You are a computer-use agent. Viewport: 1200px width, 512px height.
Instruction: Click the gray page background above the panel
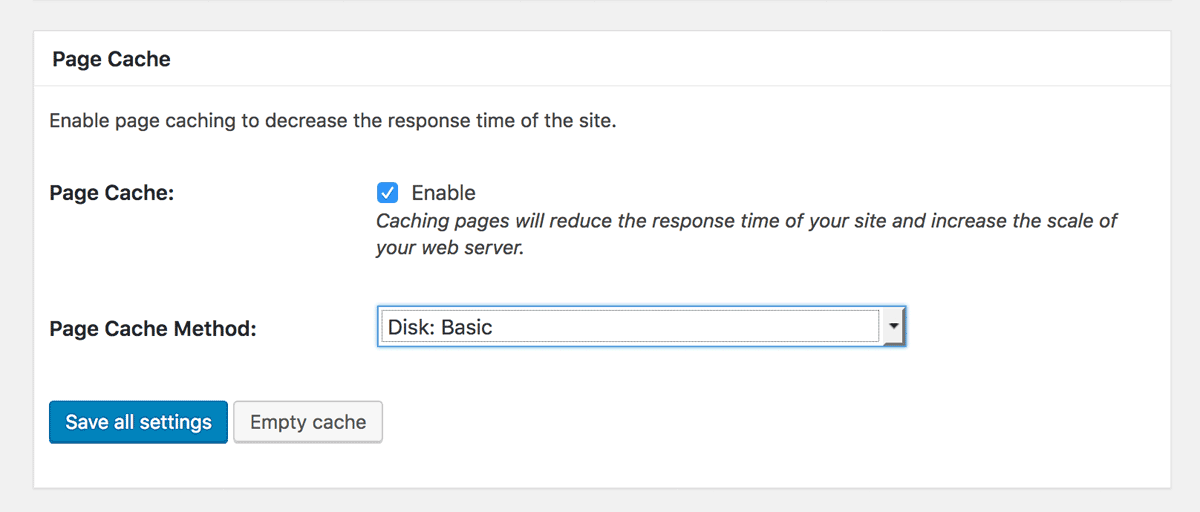click(600, 14)
